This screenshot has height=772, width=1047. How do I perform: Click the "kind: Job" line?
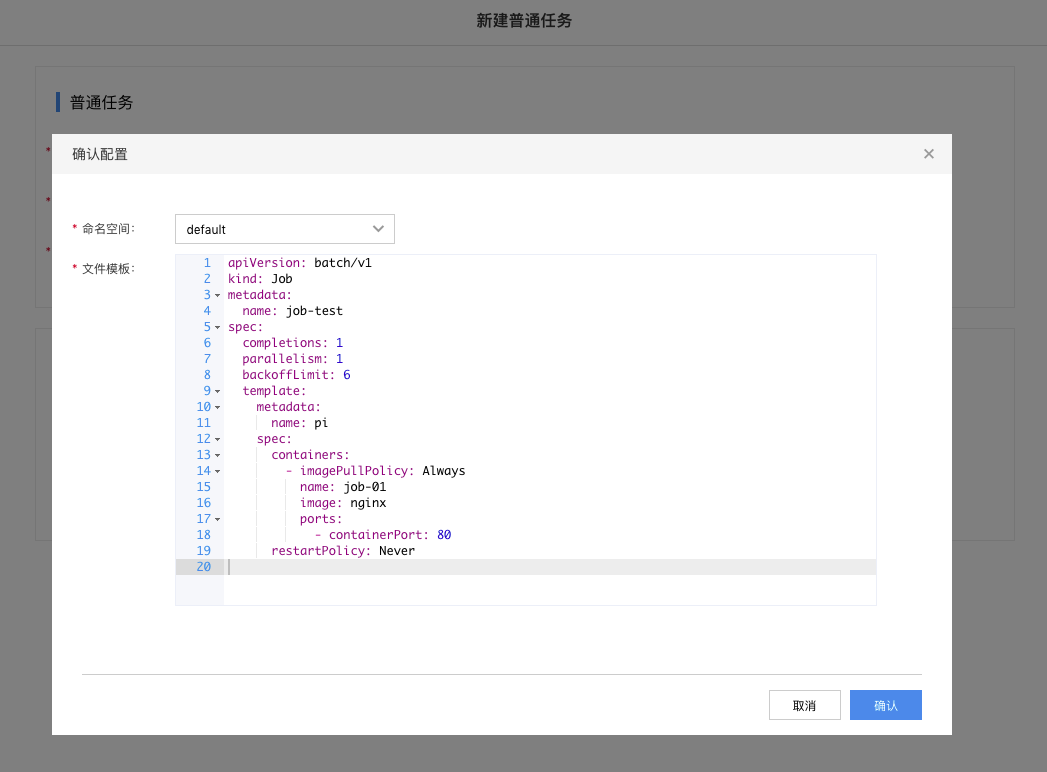260,279
